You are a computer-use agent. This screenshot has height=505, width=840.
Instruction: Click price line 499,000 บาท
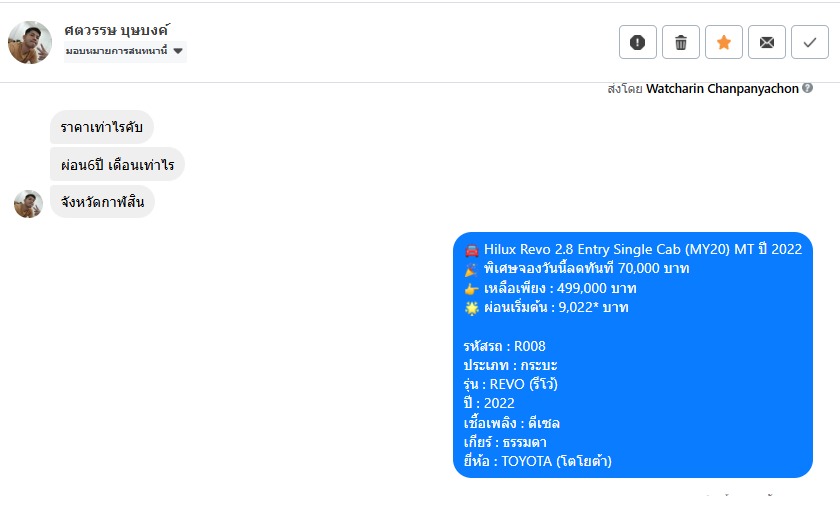coord(560,288)
